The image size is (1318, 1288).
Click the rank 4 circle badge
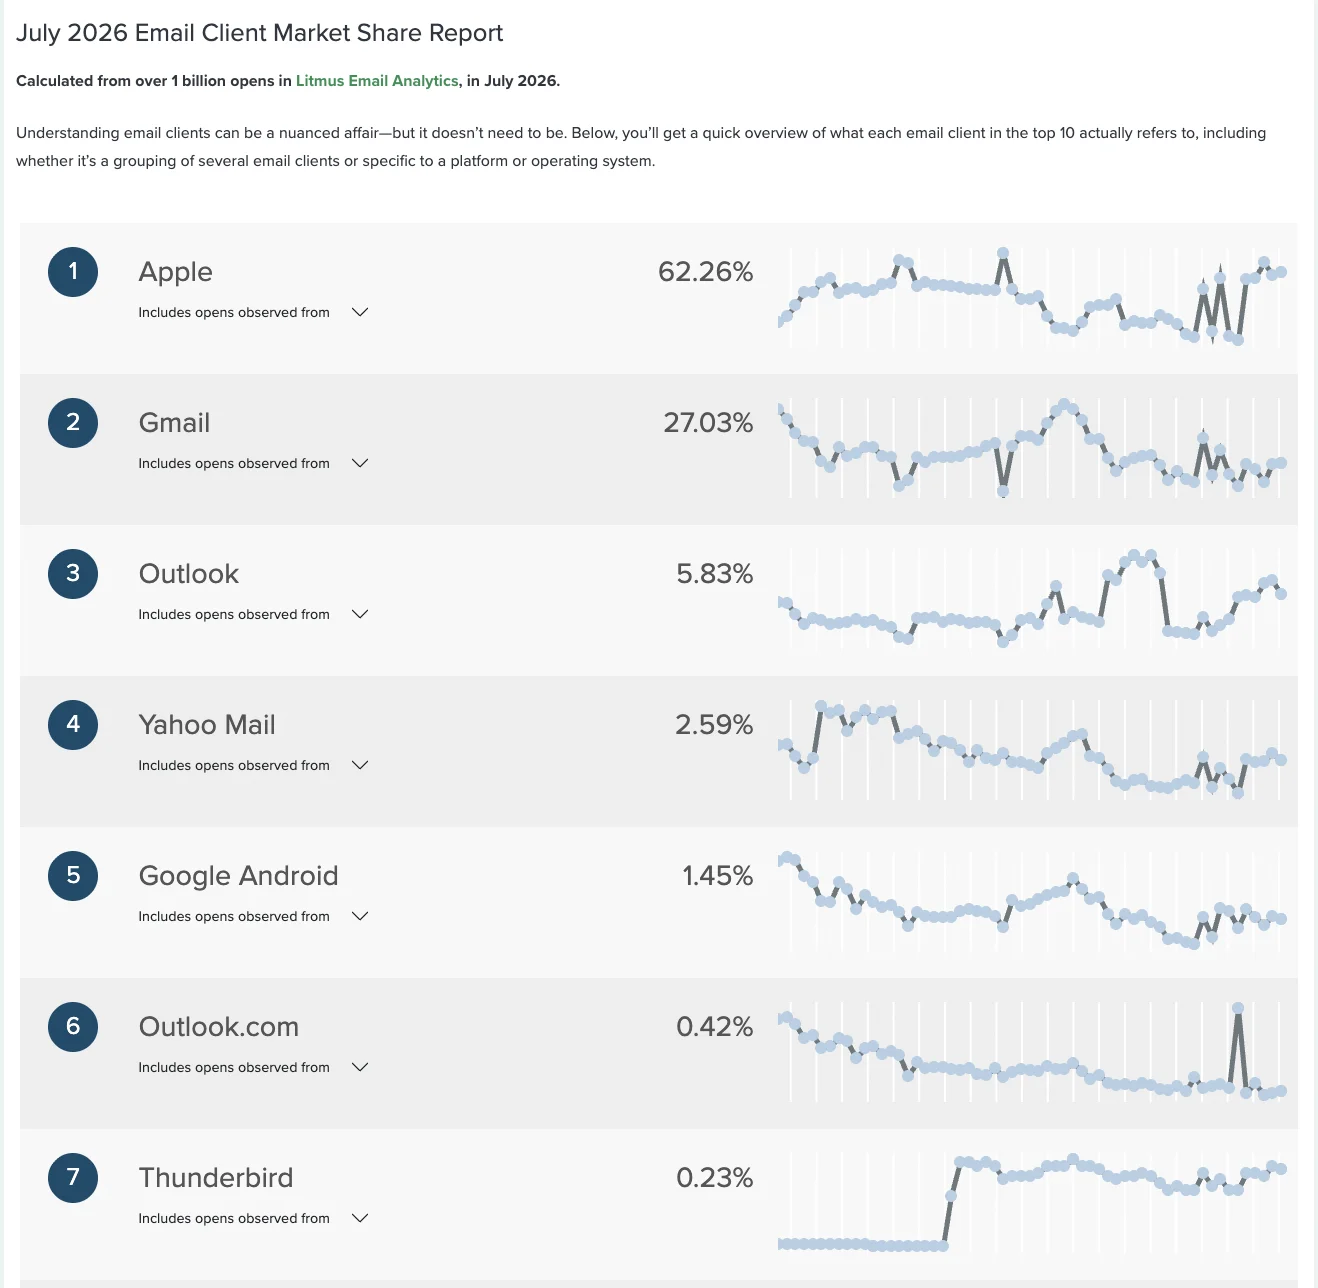tap(73, 725)
